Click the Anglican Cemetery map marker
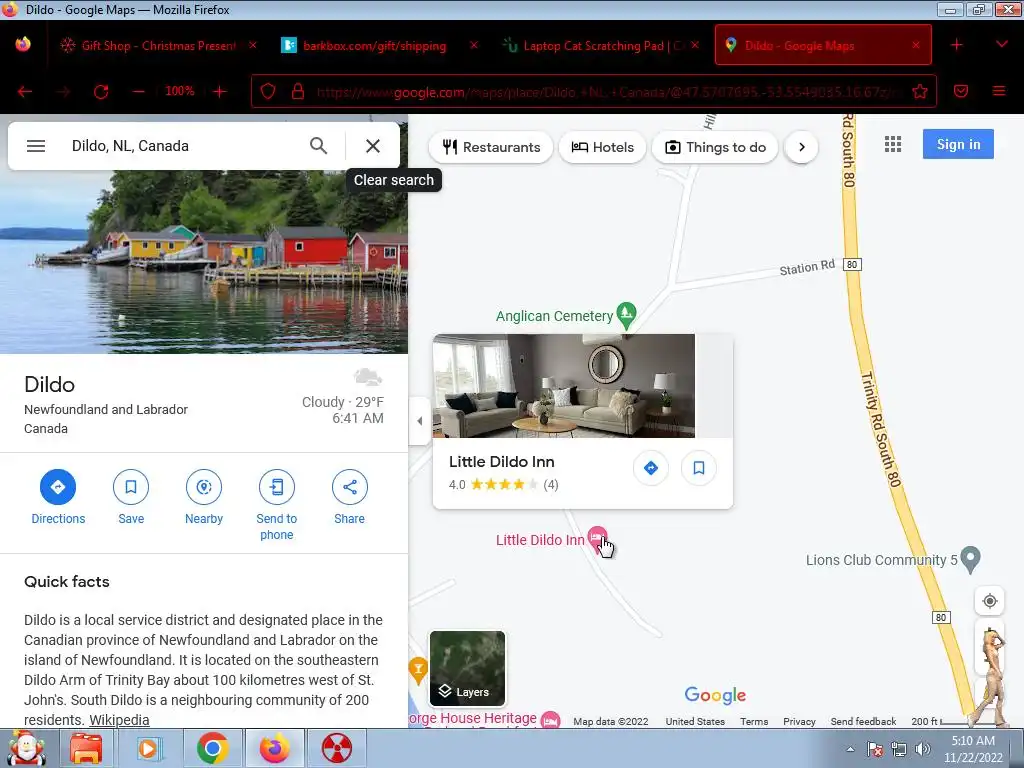1024x768 pixels. click(x=626, y=315)
